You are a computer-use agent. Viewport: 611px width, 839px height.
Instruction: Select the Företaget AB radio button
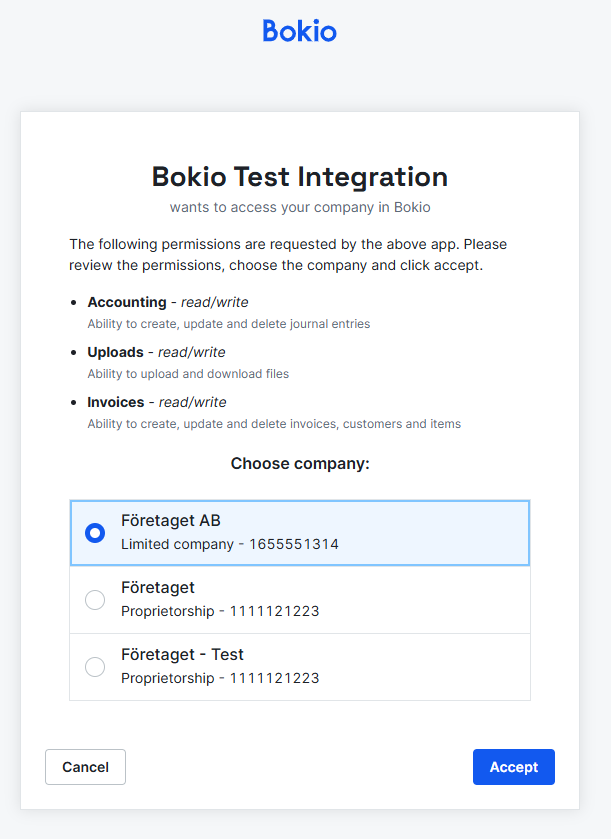tap(95, 533)
